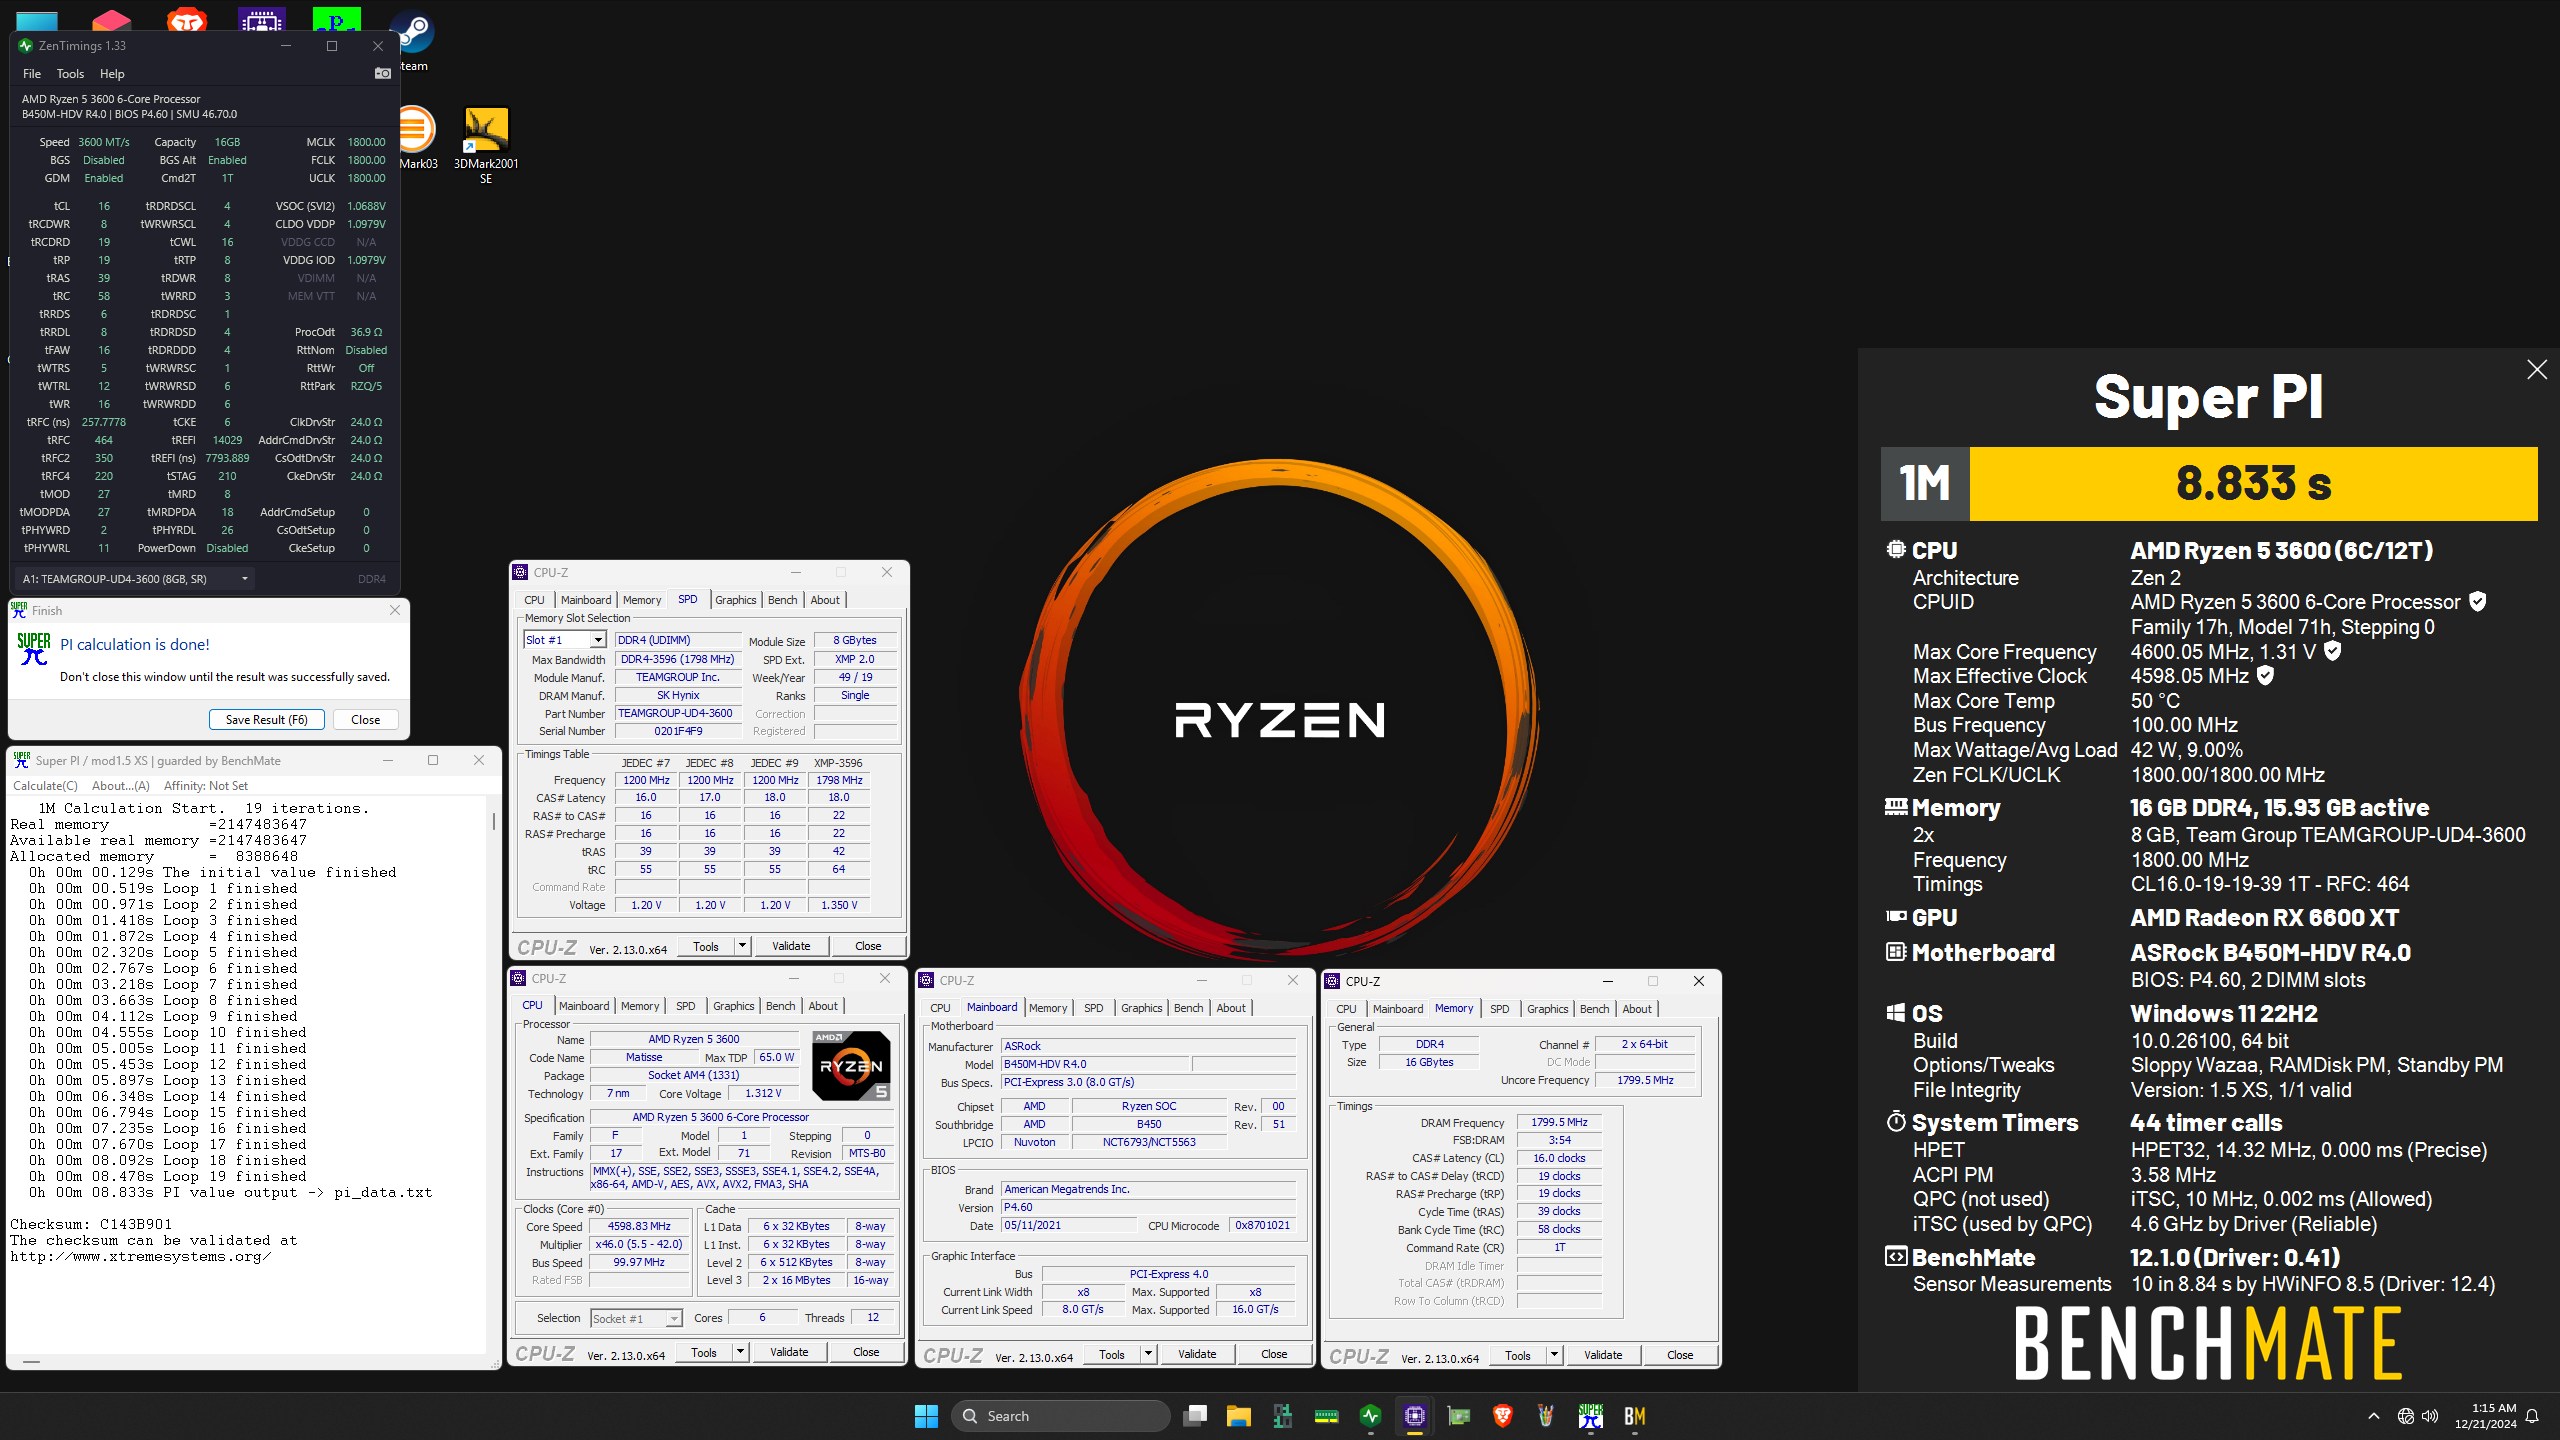Click the ZenTimings screenshot camera icon

[382, 73]
